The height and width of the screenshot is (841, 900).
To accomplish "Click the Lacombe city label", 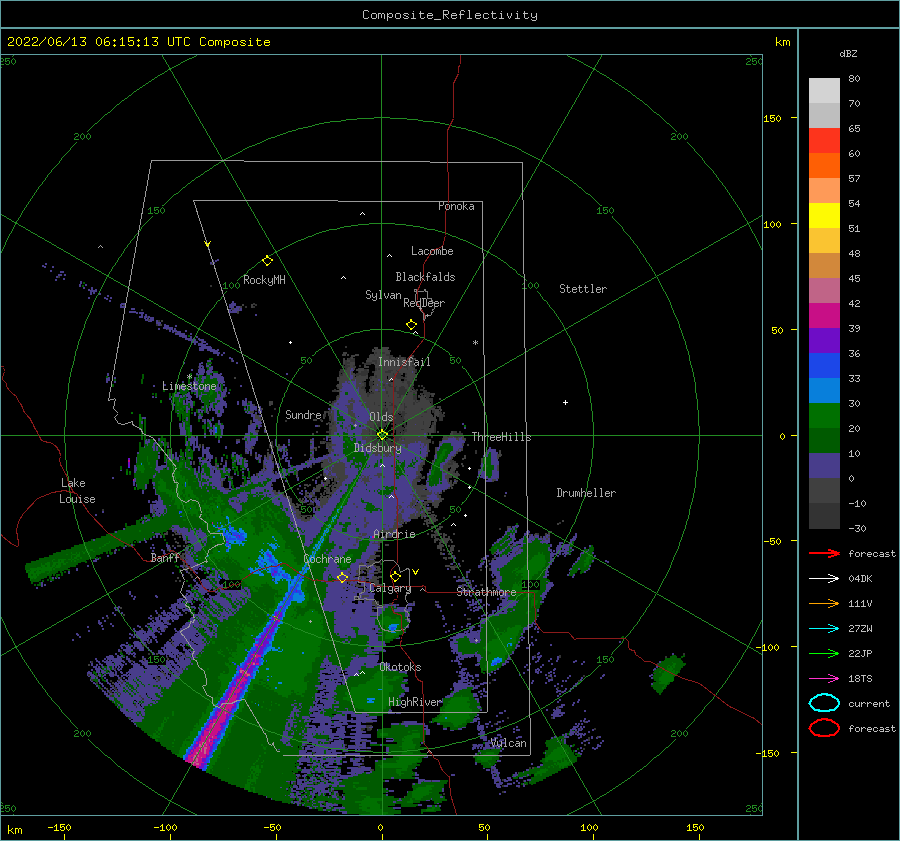I will [432, 251].
